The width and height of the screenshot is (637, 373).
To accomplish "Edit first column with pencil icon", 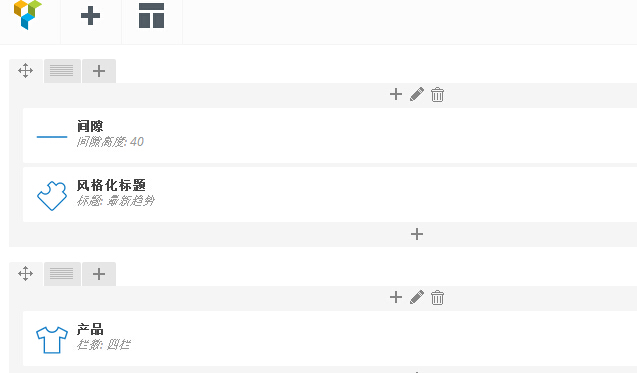I will coord(417,94).
